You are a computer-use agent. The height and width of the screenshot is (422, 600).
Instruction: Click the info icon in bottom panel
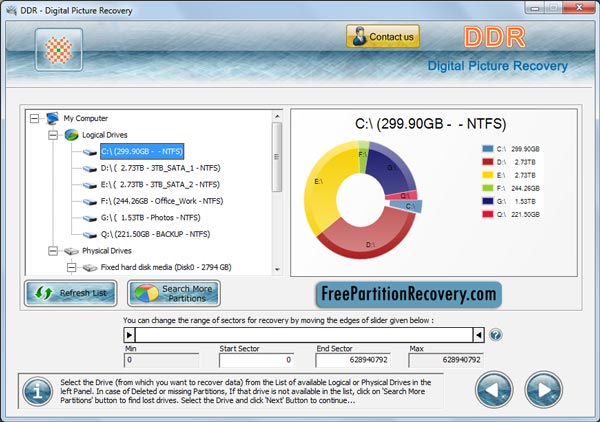pyautogui.click(x=38, y=391)
